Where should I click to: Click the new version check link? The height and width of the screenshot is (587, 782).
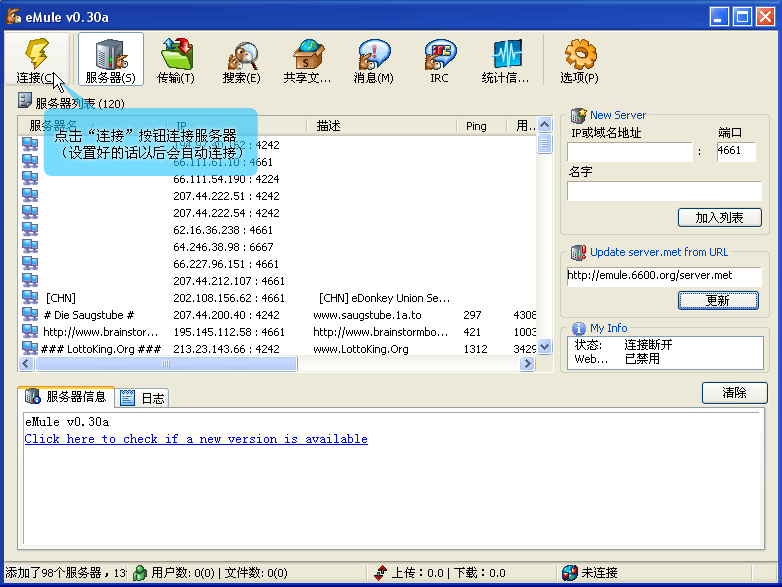[196, 439]
